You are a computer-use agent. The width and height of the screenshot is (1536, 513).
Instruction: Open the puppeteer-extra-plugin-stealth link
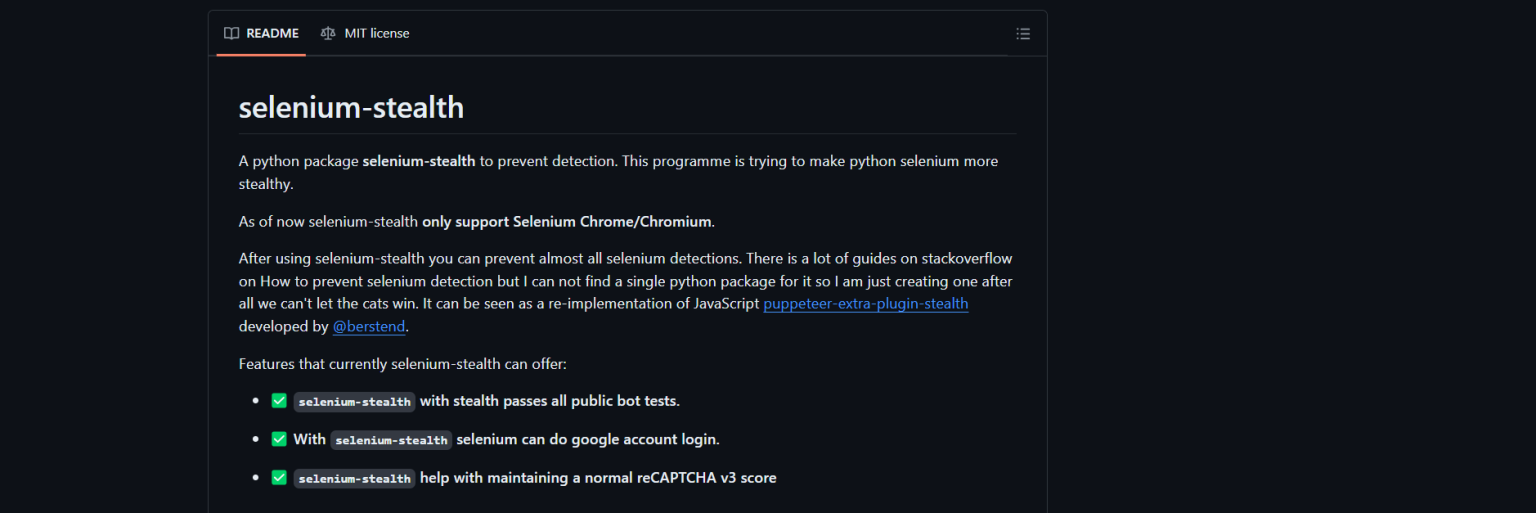(x=865, y=304)
